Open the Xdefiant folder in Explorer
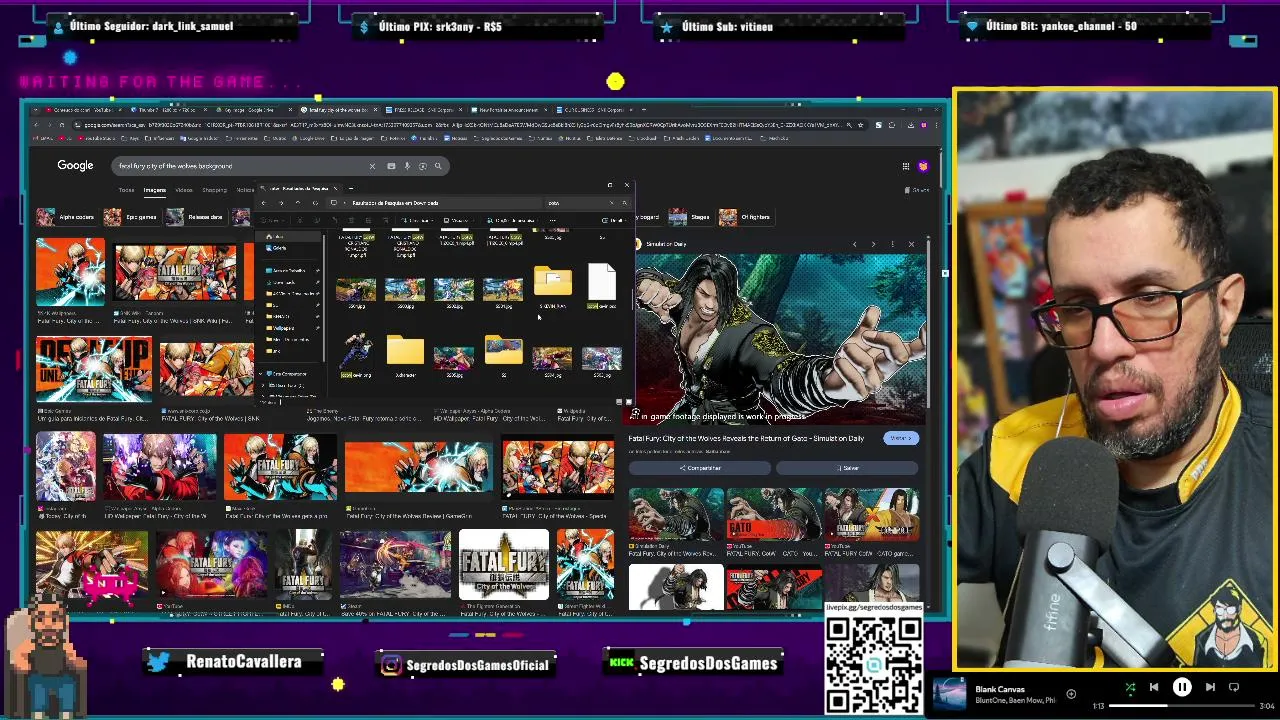This screenshot has width=1280, height=720. point(405,350)
